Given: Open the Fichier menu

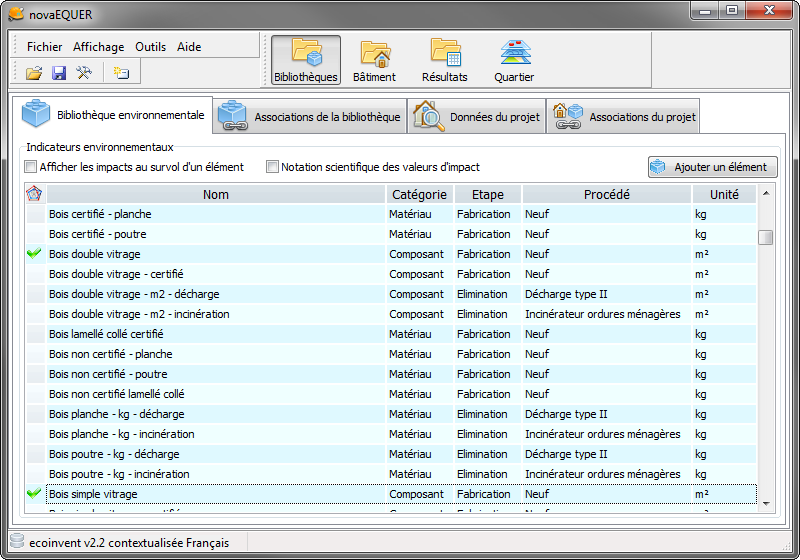Looking at the screenshot, I should (x=44, y=47).
